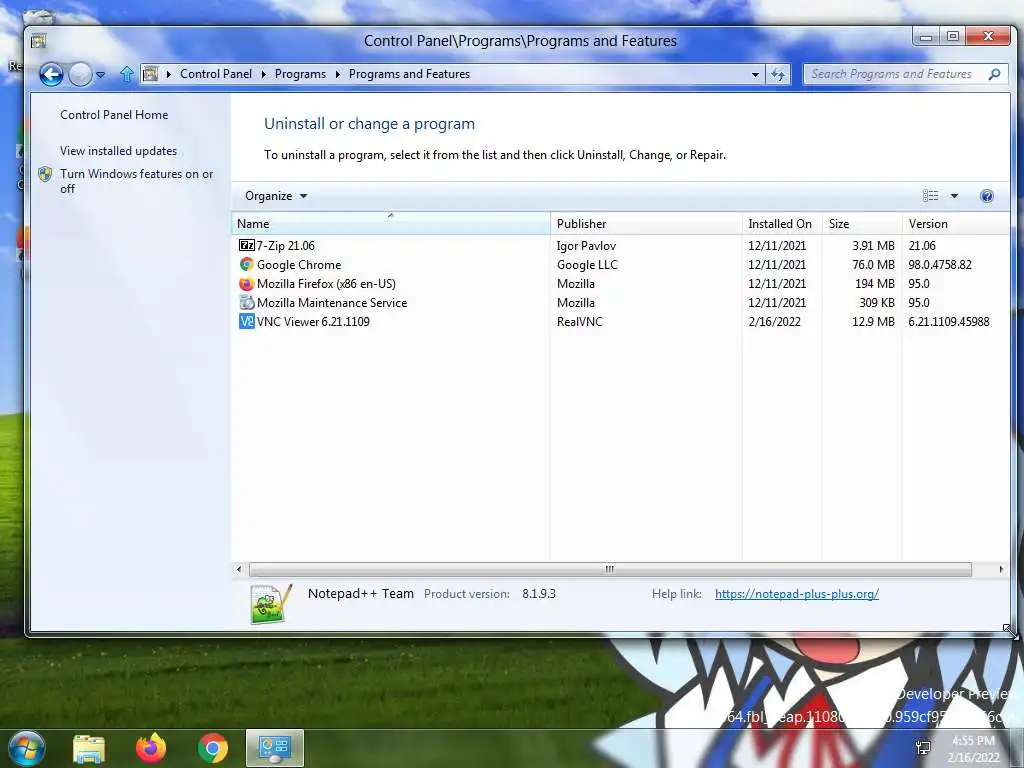This screenshot has width=1024, height=768.
Task: Select the Google Chrome program icon
Action: [x=247, y=264]
